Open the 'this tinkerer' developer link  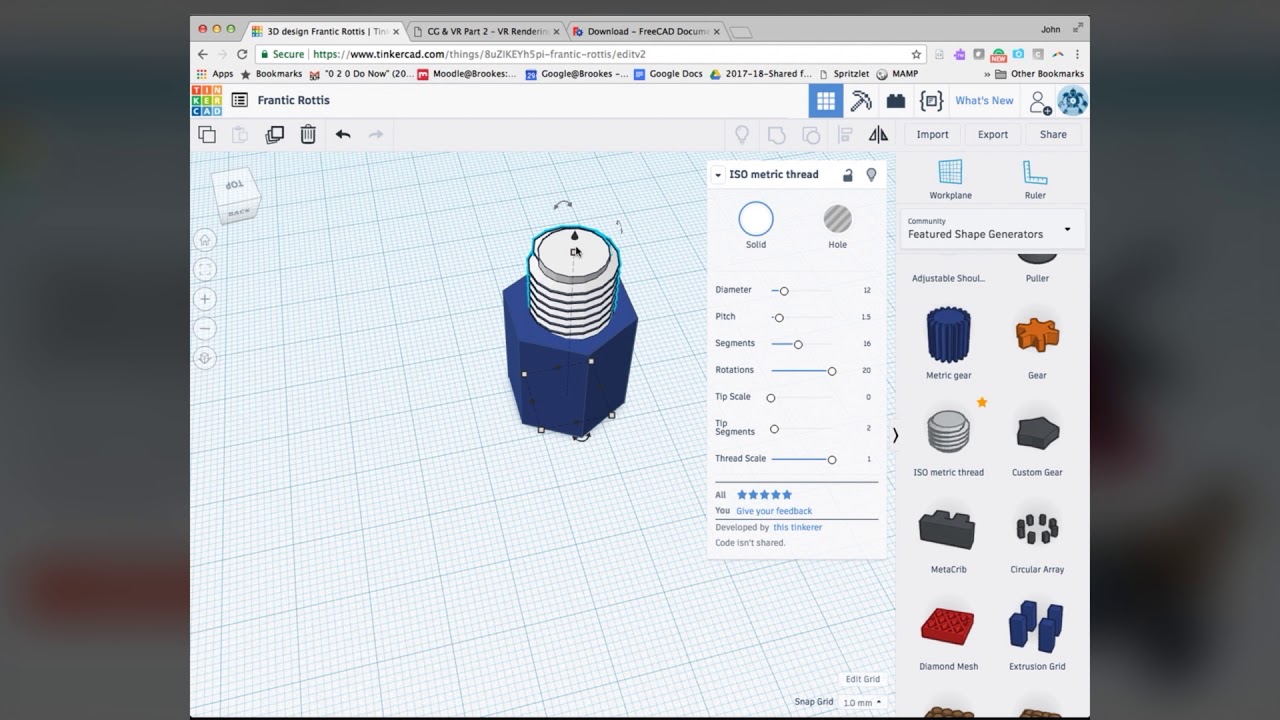(797, 527)
